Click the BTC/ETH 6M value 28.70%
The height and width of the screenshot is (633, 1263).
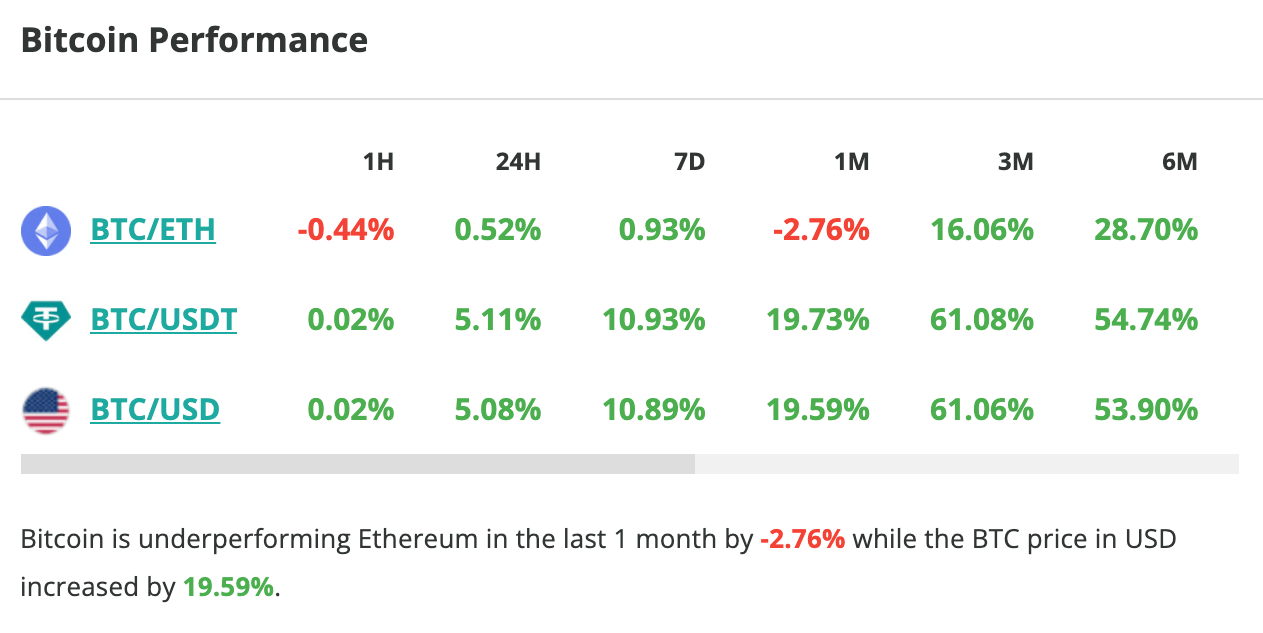(1146, 231)
